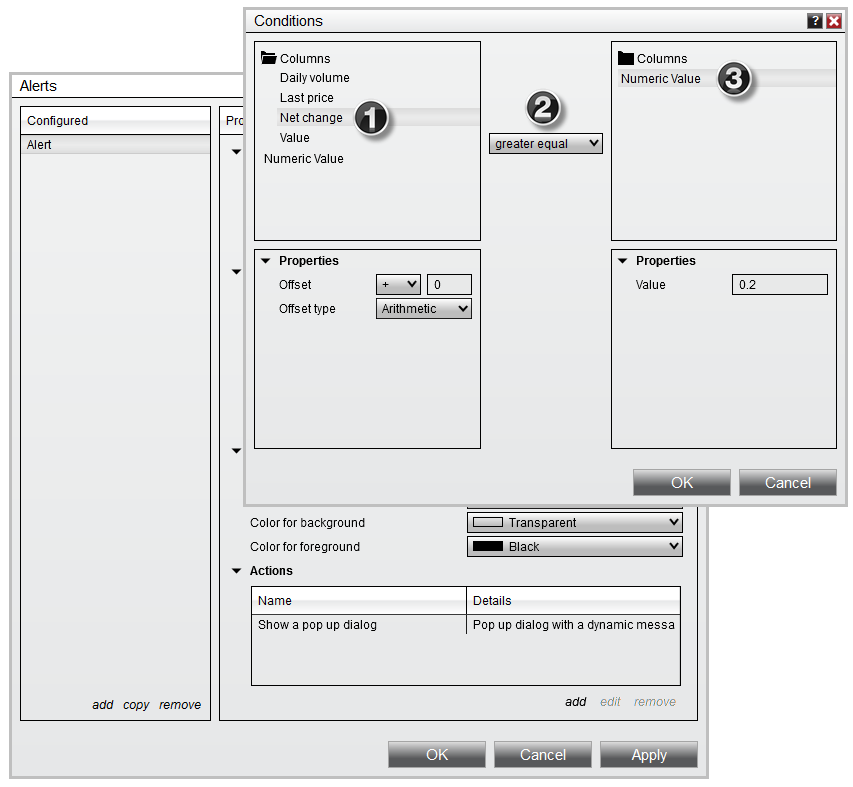Open the greater equal operator dropdown
Screen dimensions: 853x787
point(546,144)
